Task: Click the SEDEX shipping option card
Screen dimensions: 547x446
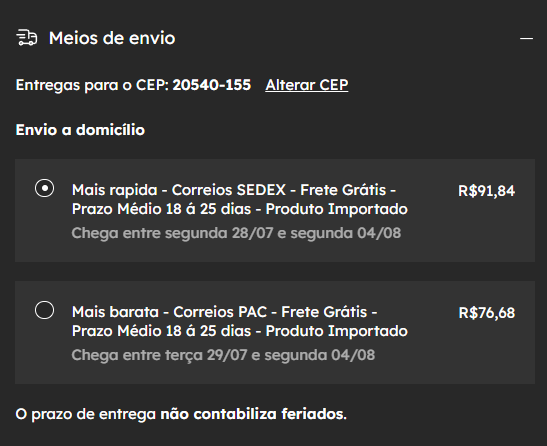Action: coord(275,210)
